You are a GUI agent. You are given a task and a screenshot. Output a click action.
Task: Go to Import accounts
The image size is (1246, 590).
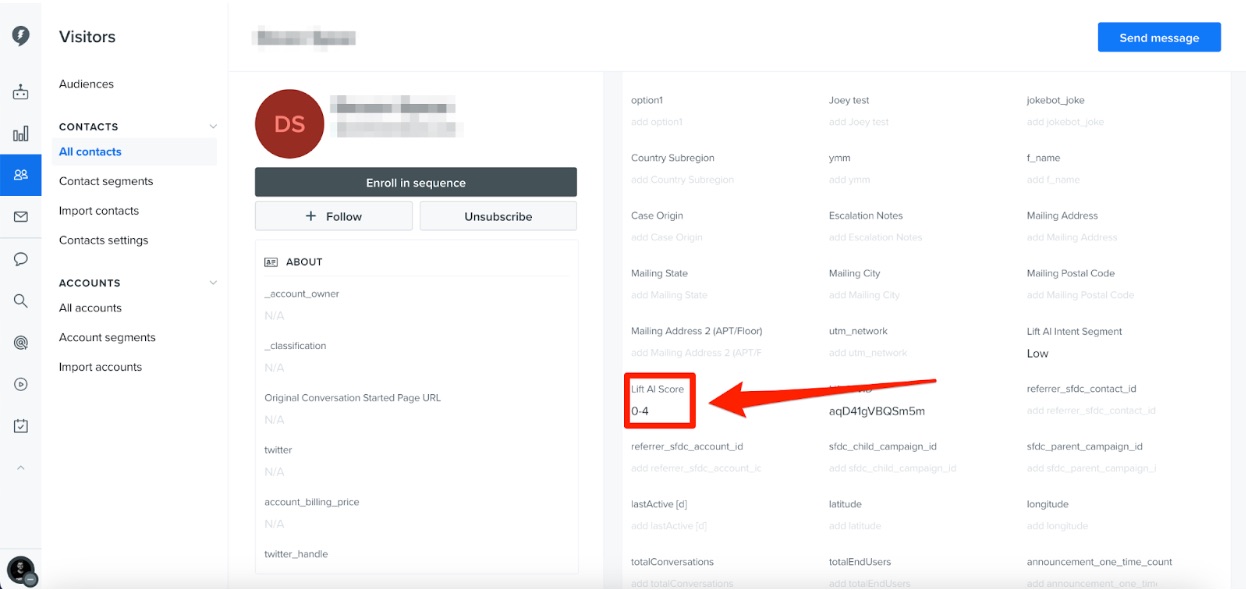tap(100, 367)
